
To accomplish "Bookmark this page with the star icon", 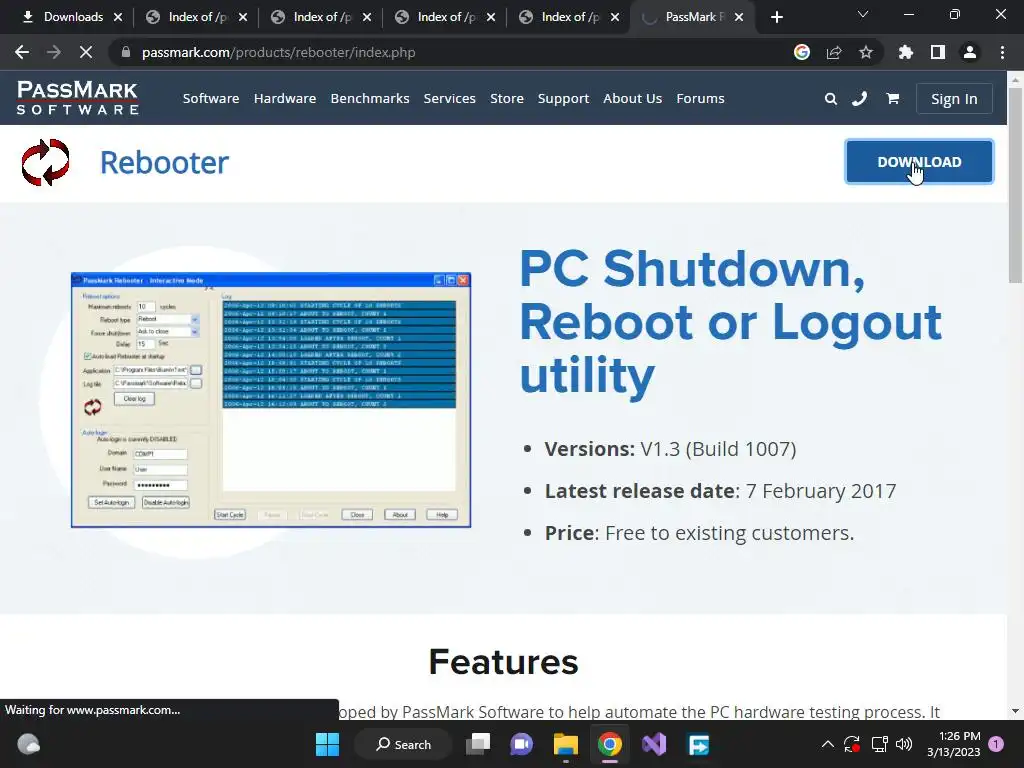I will coord(866,52).
